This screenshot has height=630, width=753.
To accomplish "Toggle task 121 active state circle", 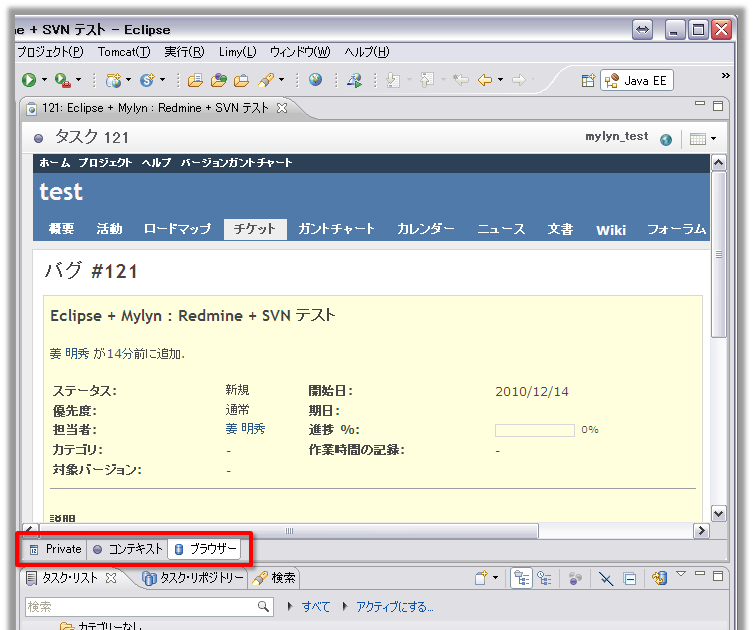I will pos(38,138).
